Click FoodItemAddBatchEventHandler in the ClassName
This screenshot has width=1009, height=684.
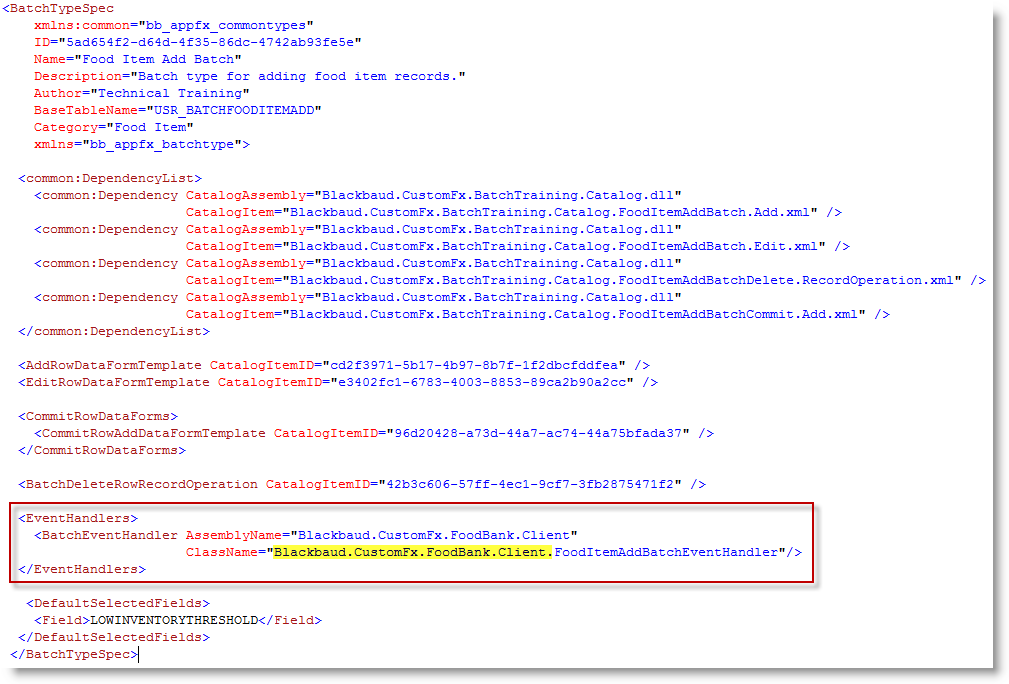point(666,553)
